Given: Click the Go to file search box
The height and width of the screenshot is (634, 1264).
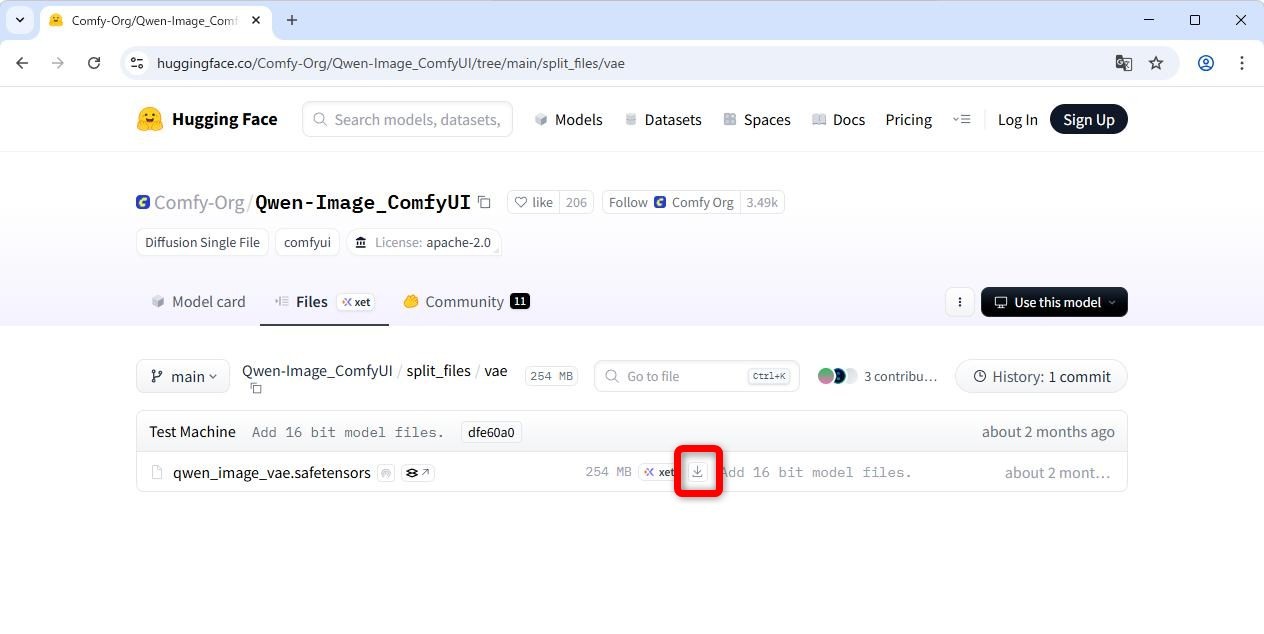Looking at the screenshot, I should (697, 376).
